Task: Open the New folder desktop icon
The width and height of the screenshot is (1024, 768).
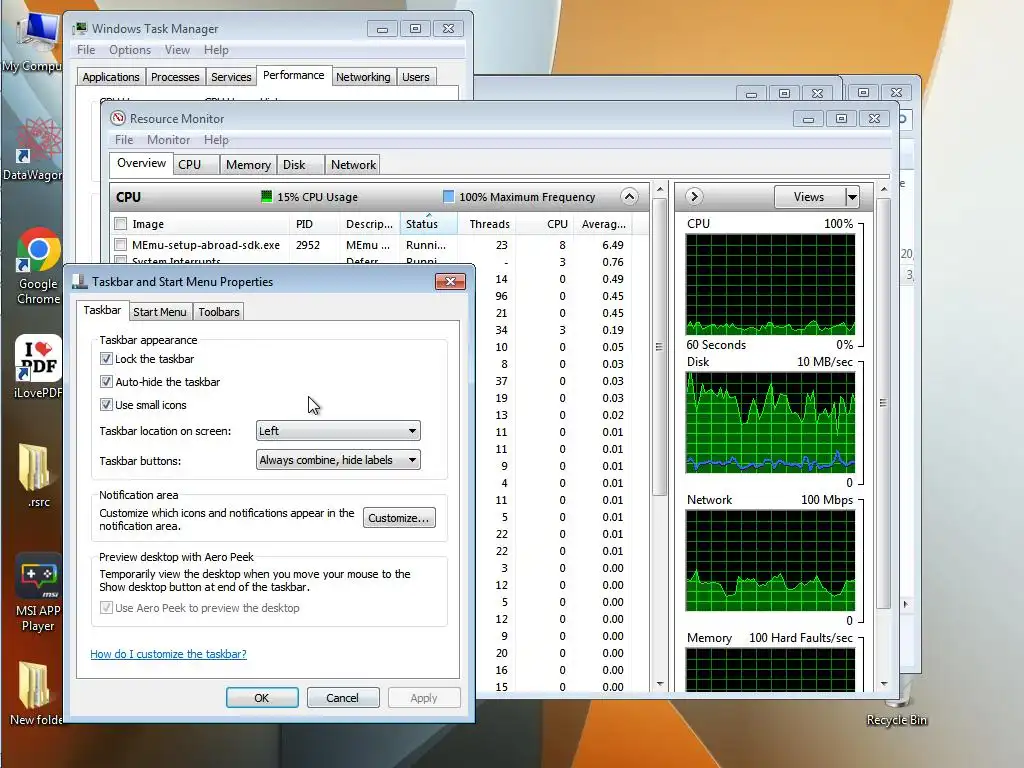Action: tap(36, 694)
